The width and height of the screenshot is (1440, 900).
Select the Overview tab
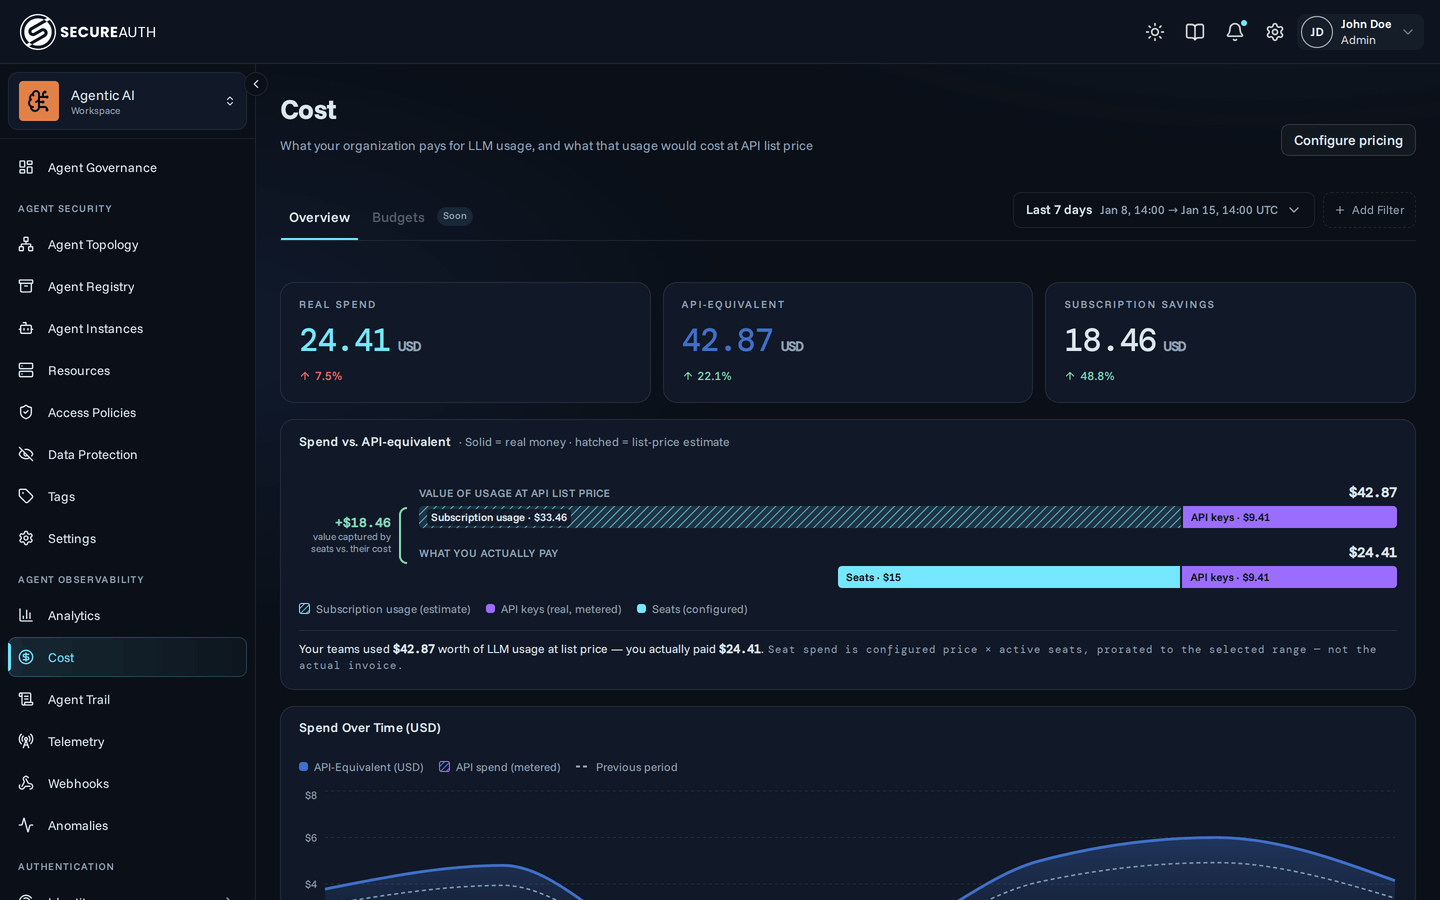click(x=319, y=217)
